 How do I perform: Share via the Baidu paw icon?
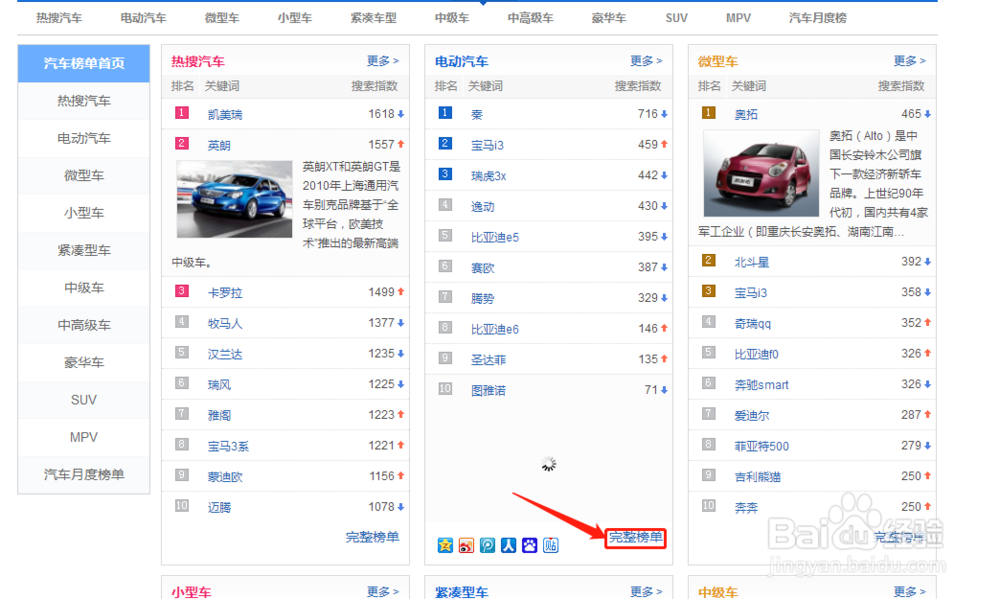click(529, 545)
